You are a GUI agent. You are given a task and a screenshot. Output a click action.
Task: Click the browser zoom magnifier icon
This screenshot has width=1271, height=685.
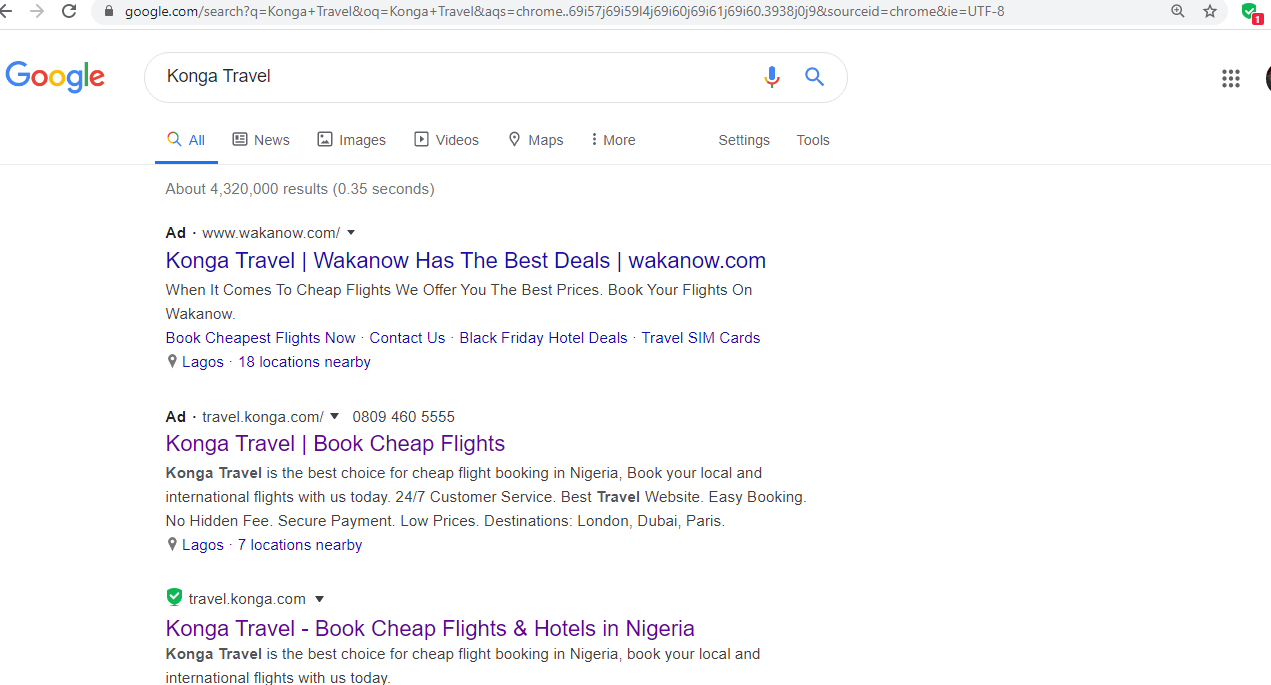[x=1177, y=11]
